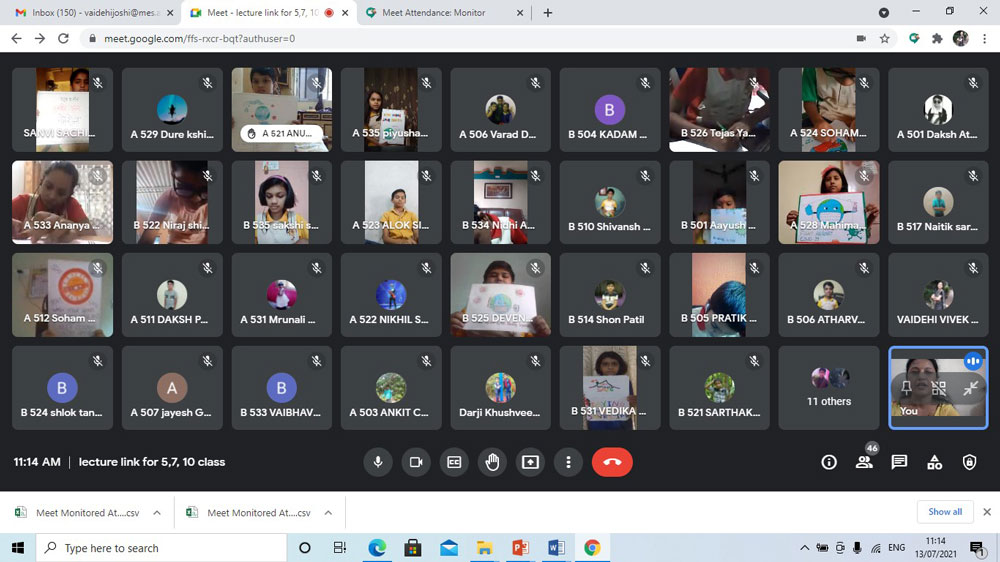Expand second Meet Monitored At....csv download menu
This screenshot has width=1000, height=562.
click(328, 513)
